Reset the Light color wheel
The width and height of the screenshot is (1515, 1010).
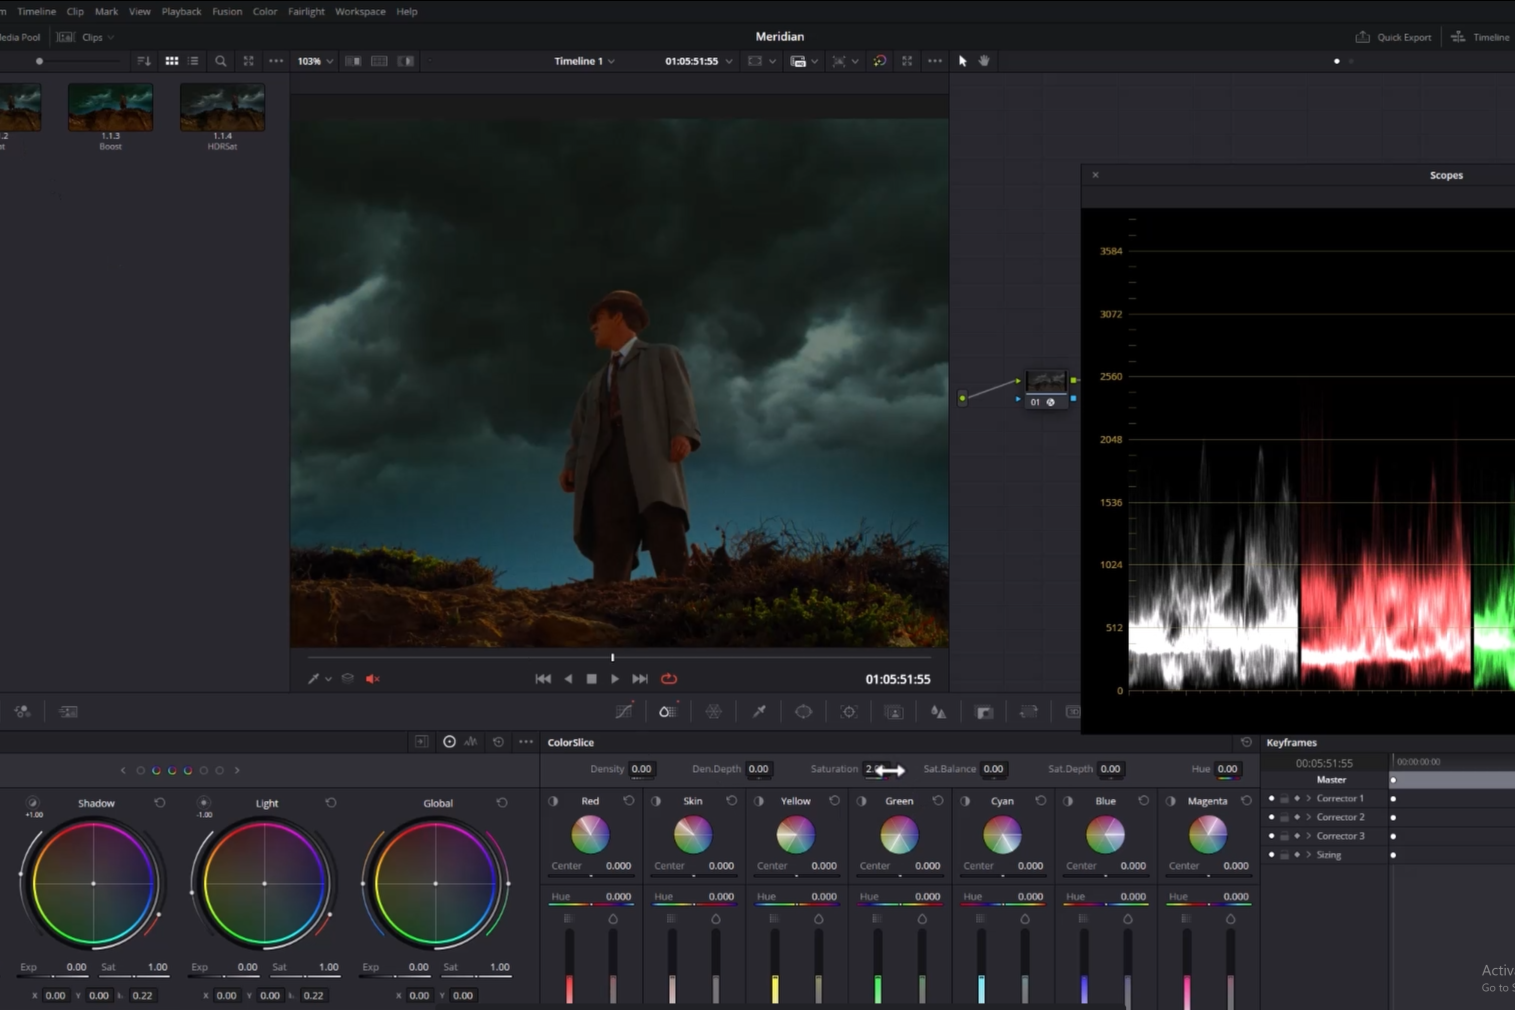point(331,803)
